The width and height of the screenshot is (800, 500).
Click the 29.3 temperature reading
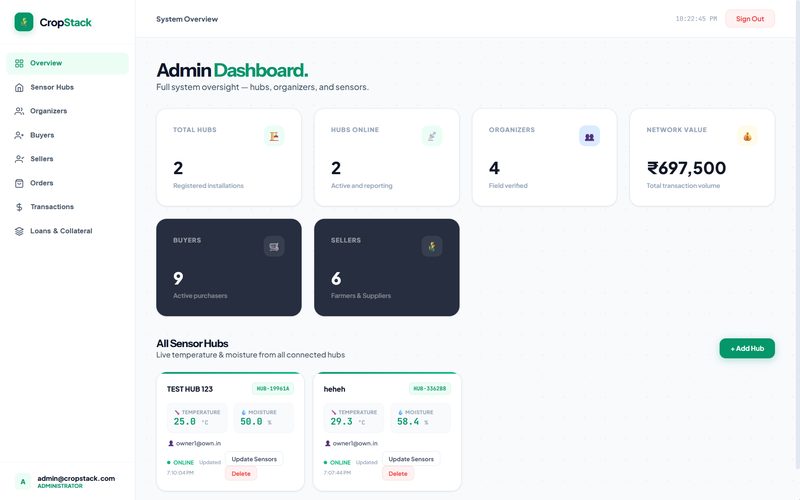point(341,422)
